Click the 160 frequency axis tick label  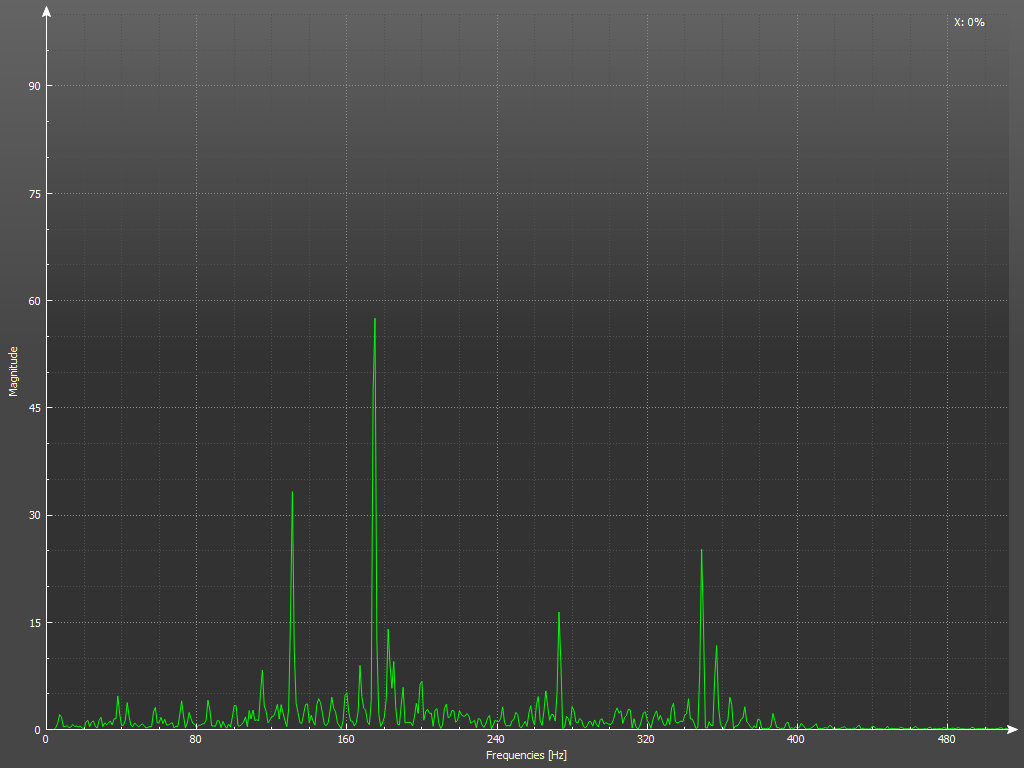[346, 741]
